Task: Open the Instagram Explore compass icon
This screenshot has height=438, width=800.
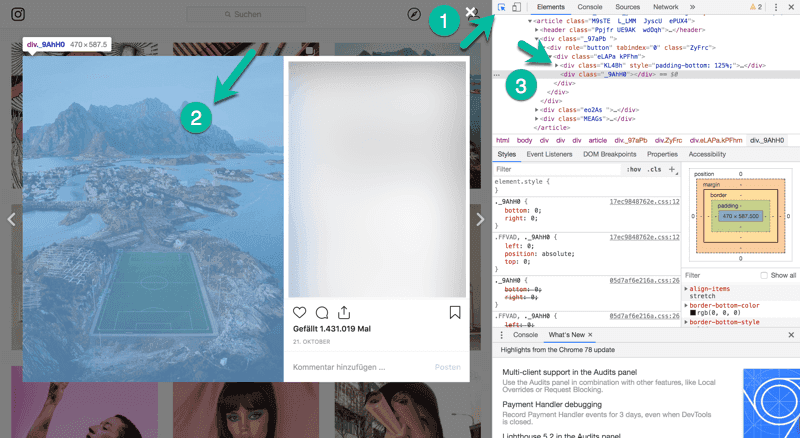Action: tap(414, 14)
